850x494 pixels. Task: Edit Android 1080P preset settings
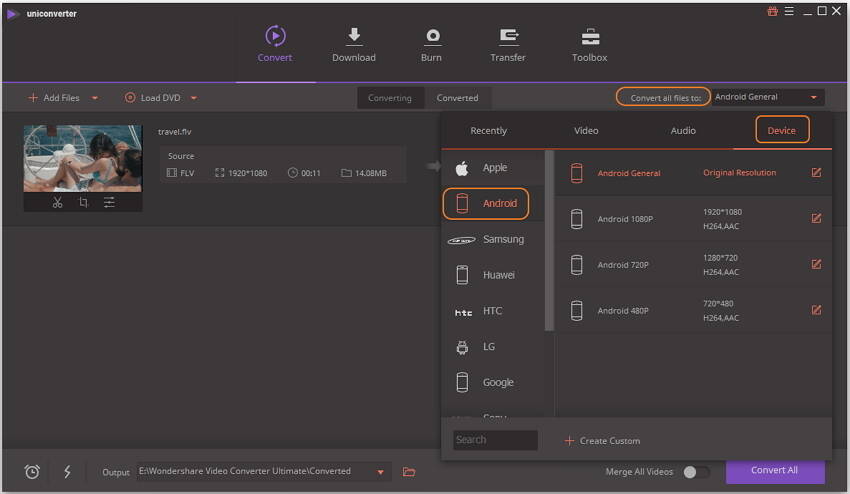tap(816, 218)
